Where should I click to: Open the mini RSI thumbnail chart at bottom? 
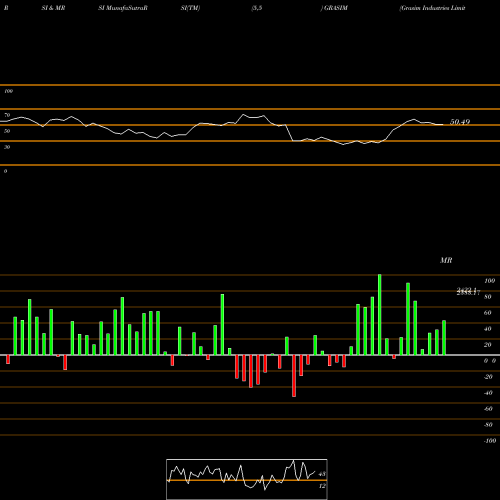[x=247, y=479]
